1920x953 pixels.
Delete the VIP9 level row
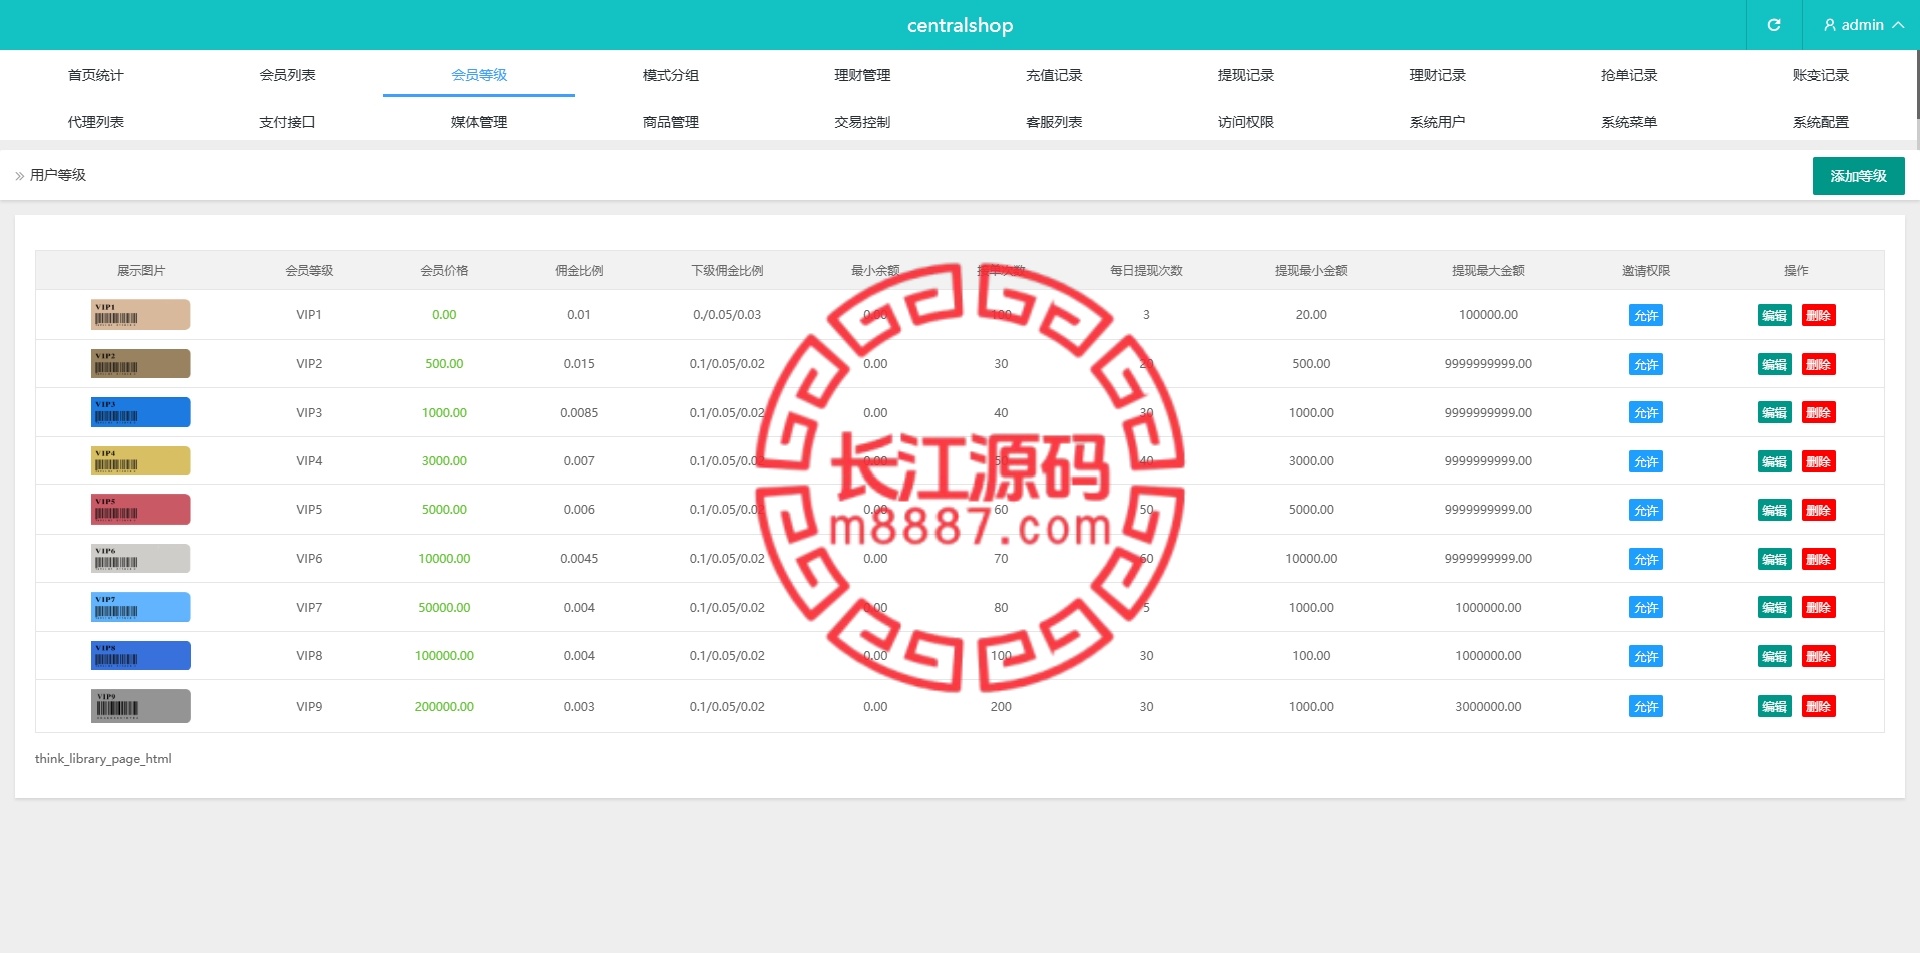pos(1819,706)
